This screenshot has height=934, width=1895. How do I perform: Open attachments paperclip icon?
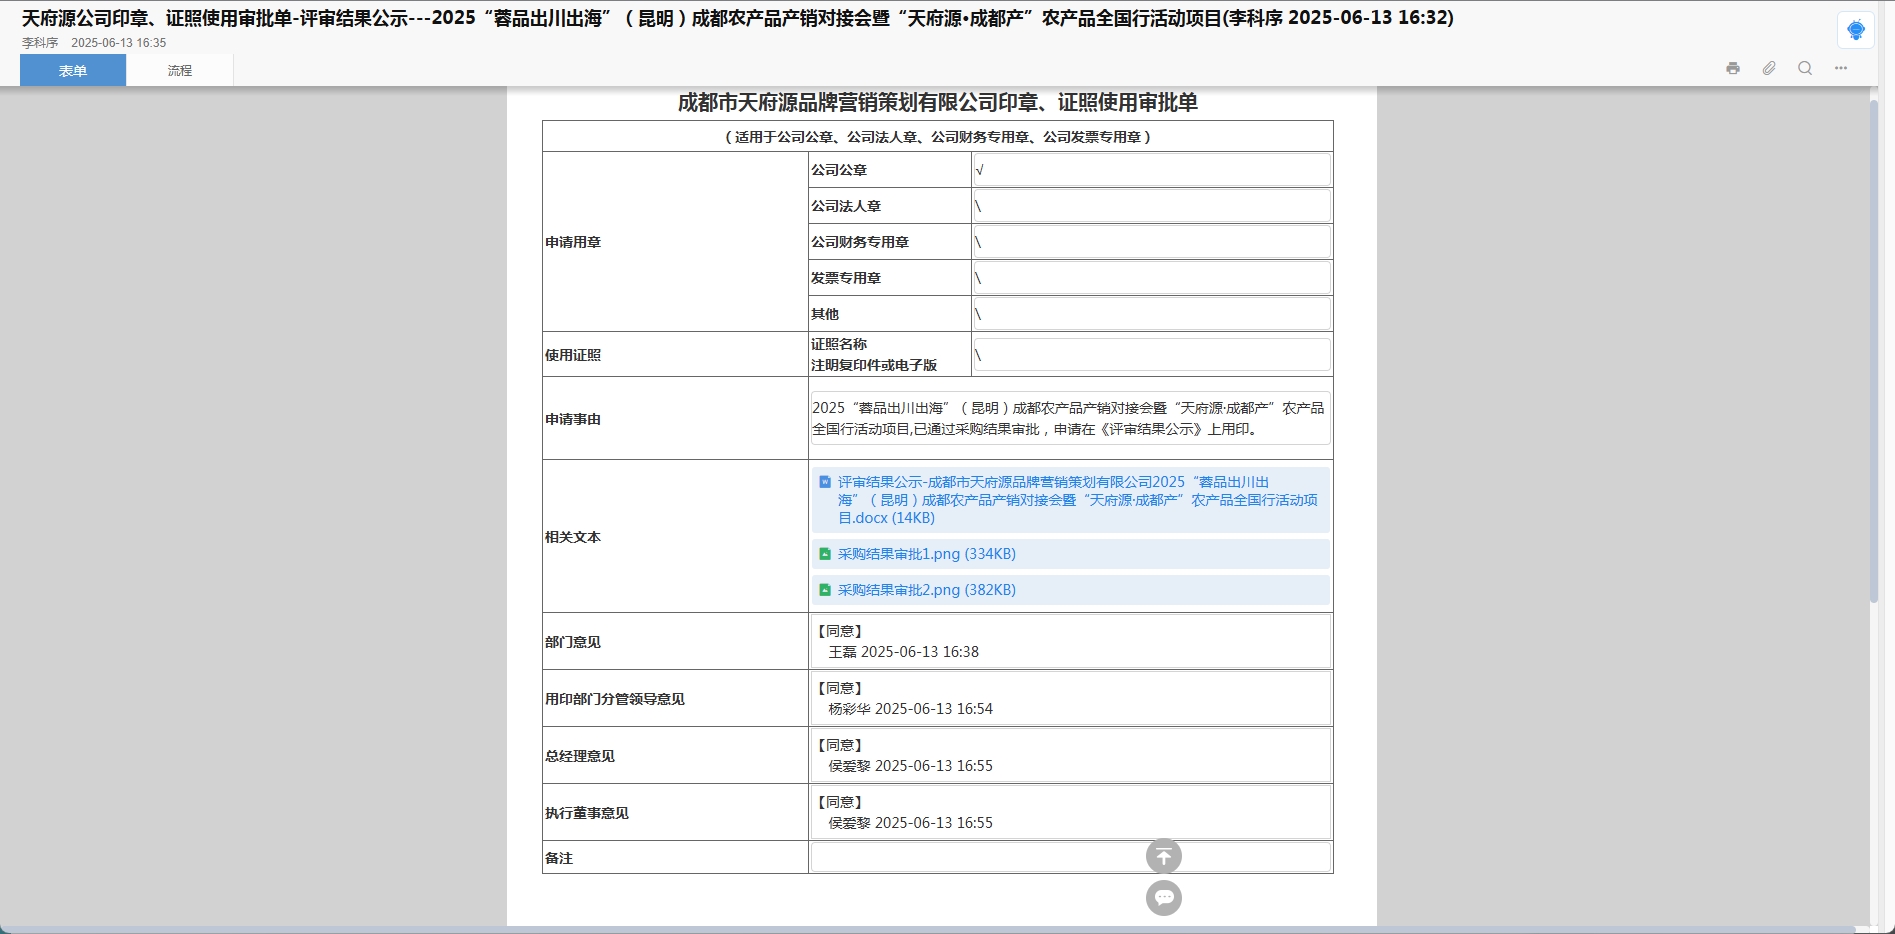[1769, 68]
